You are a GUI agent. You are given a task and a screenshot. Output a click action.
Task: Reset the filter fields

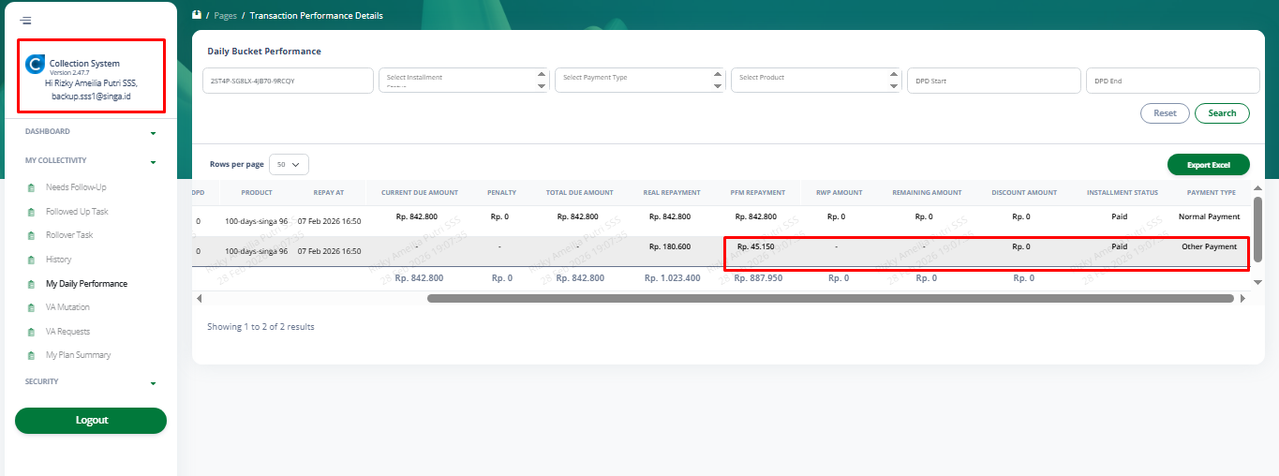point(1165,113)
